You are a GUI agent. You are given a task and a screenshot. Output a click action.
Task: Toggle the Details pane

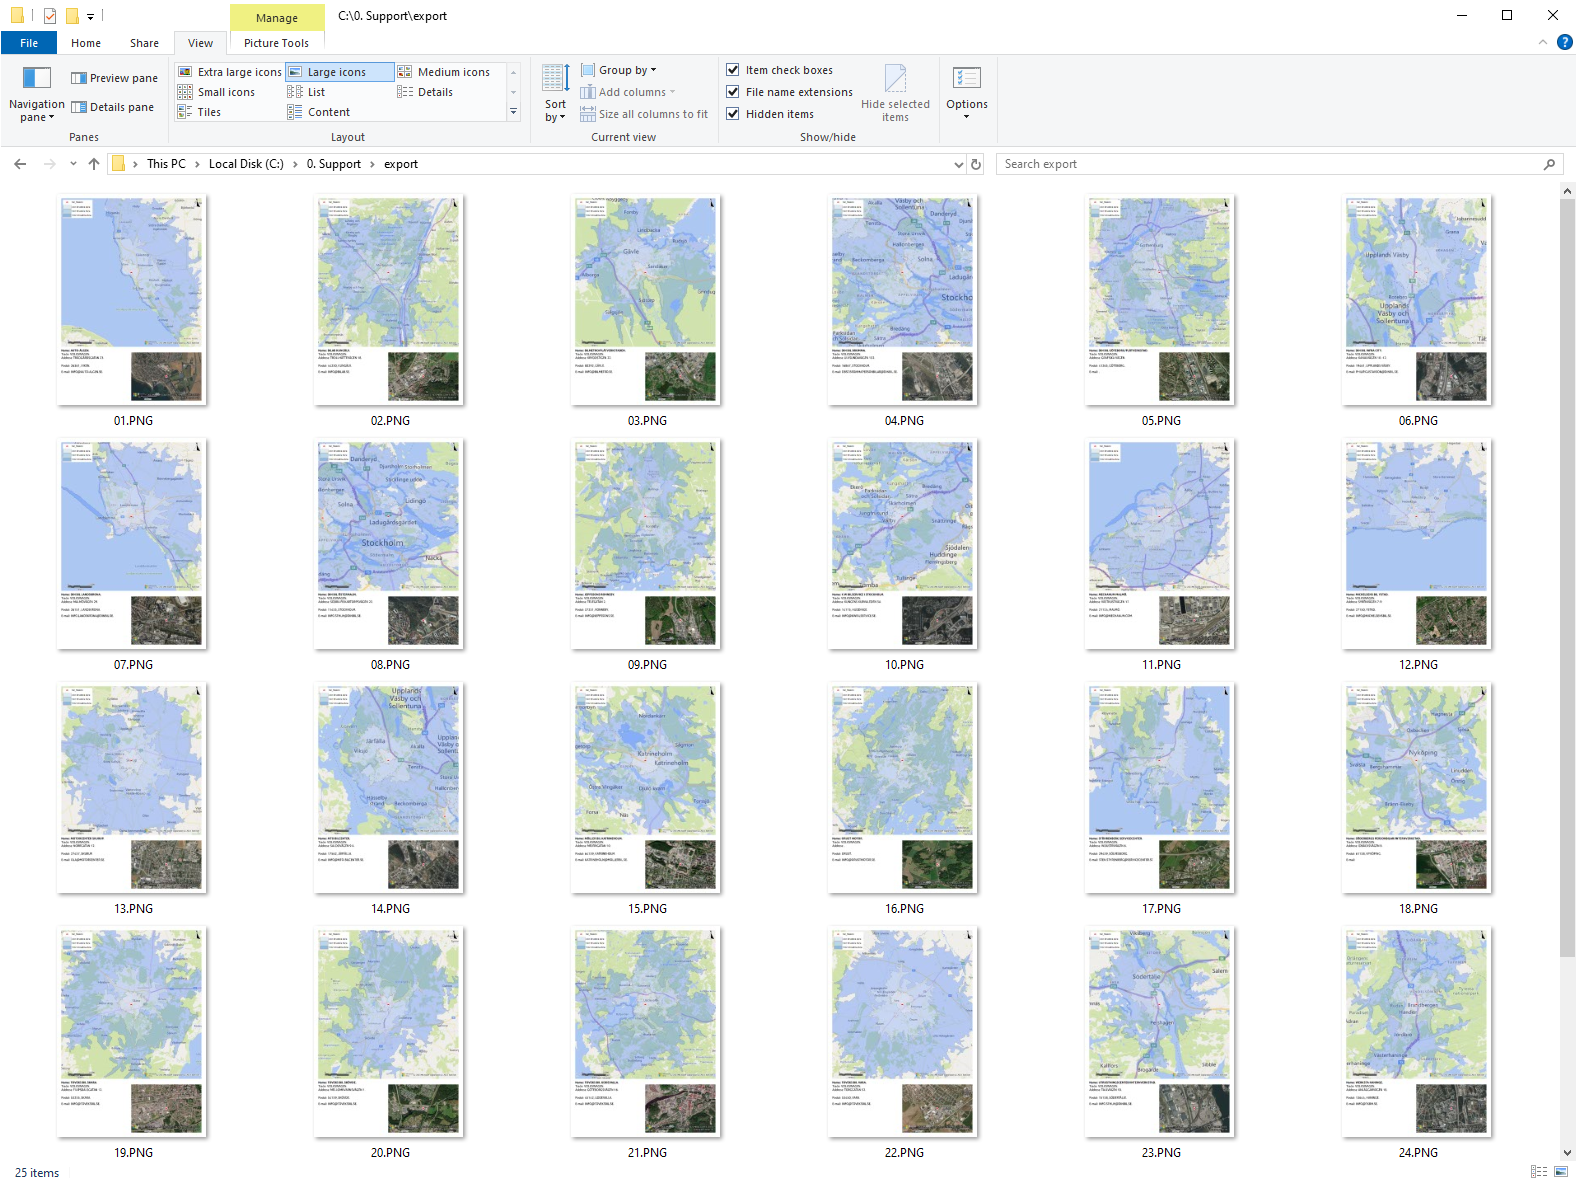(x=112, y=107)
